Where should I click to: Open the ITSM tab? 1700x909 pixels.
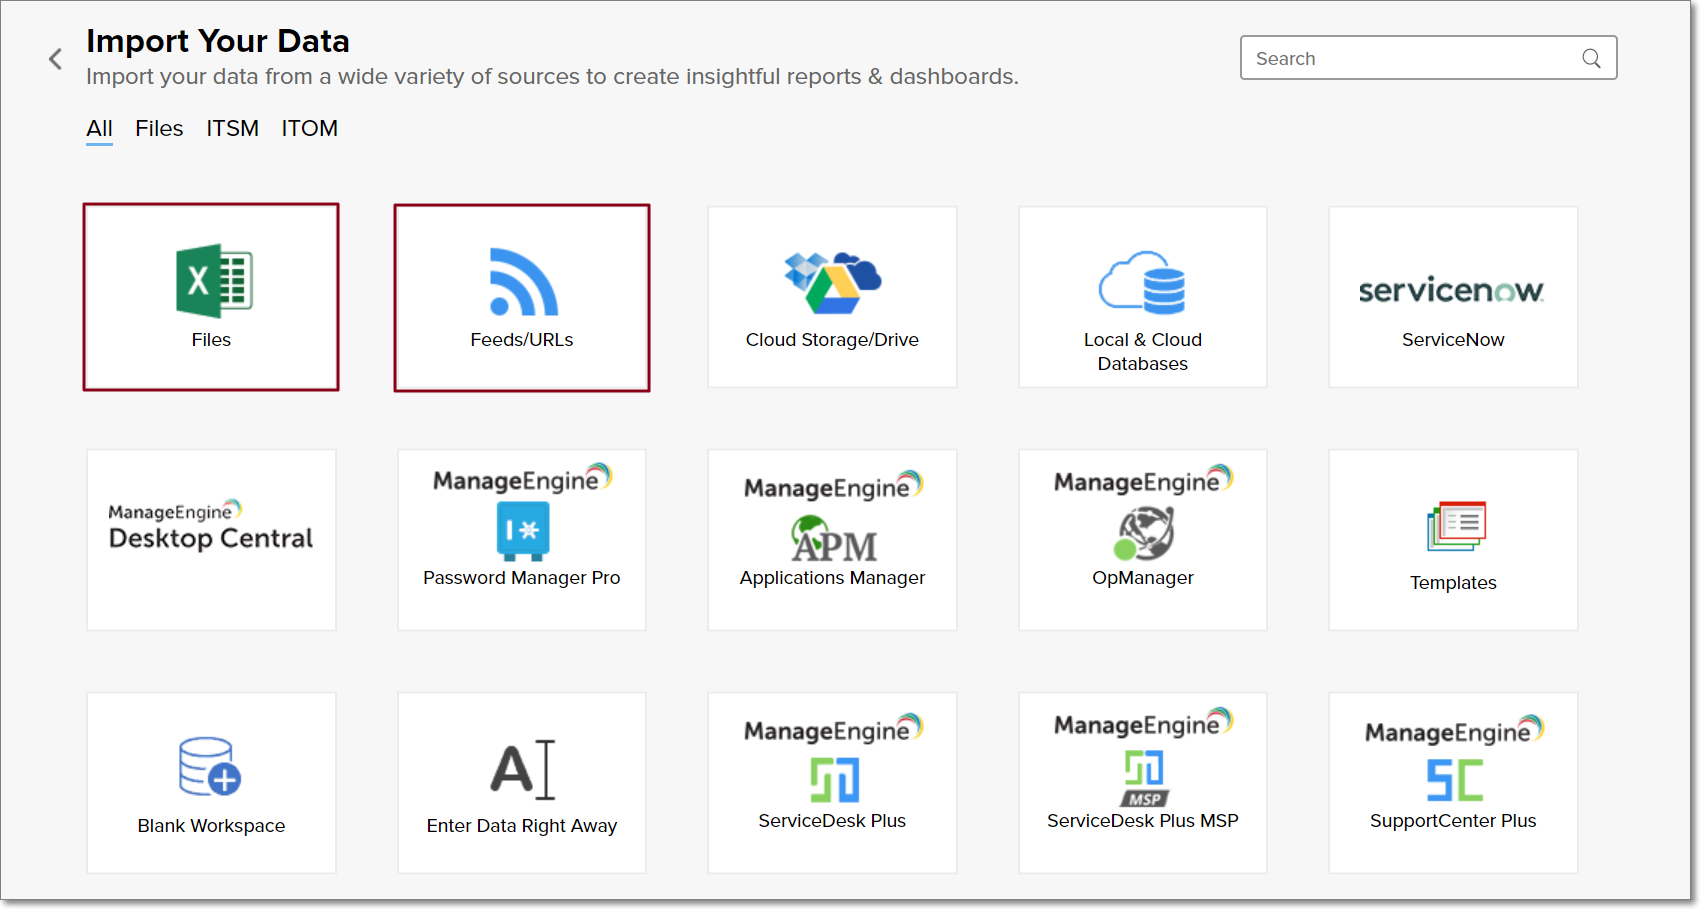pyautogui.click(x=232, y=128)
